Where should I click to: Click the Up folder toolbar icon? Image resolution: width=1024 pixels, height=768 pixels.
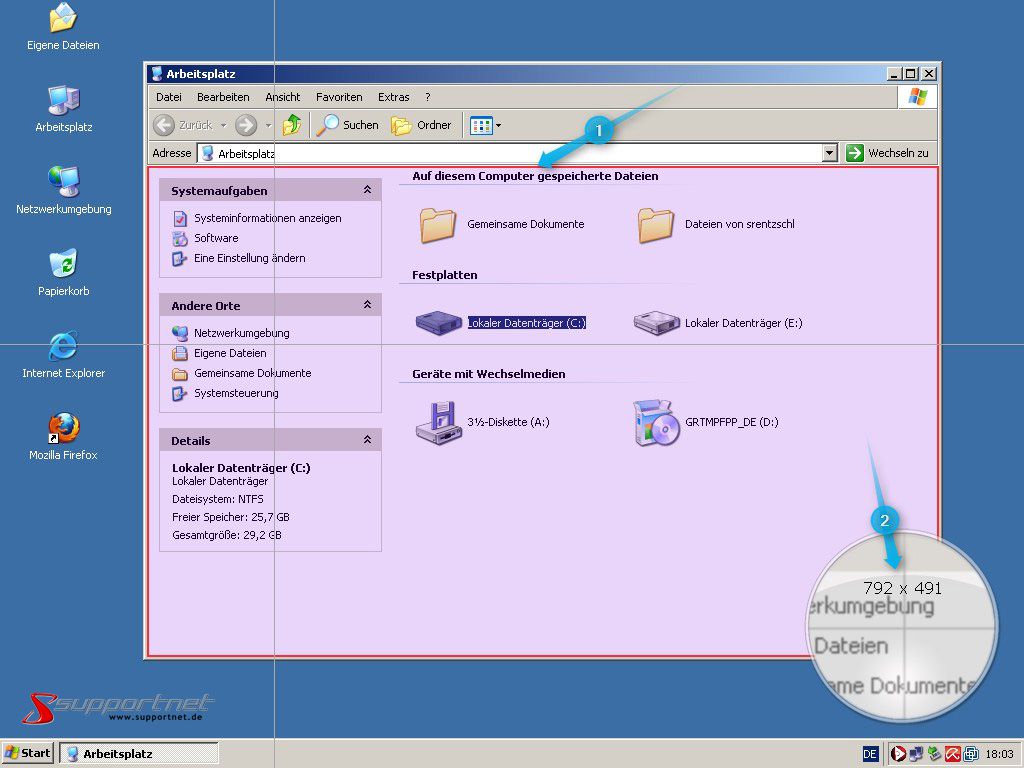click(291, 125)
